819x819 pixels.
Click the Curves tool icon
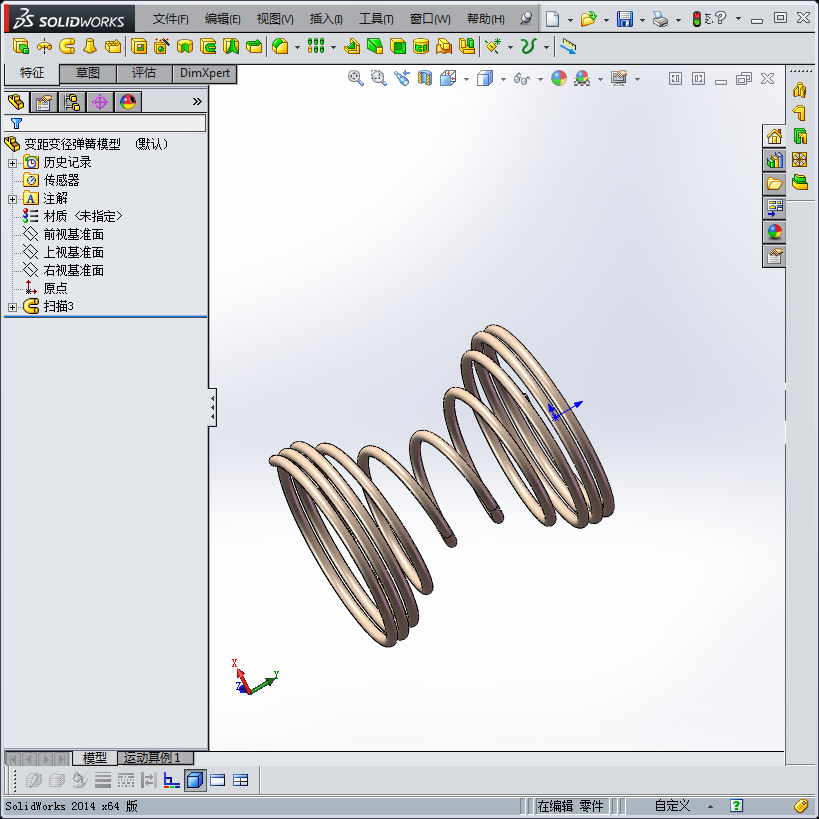529,46
